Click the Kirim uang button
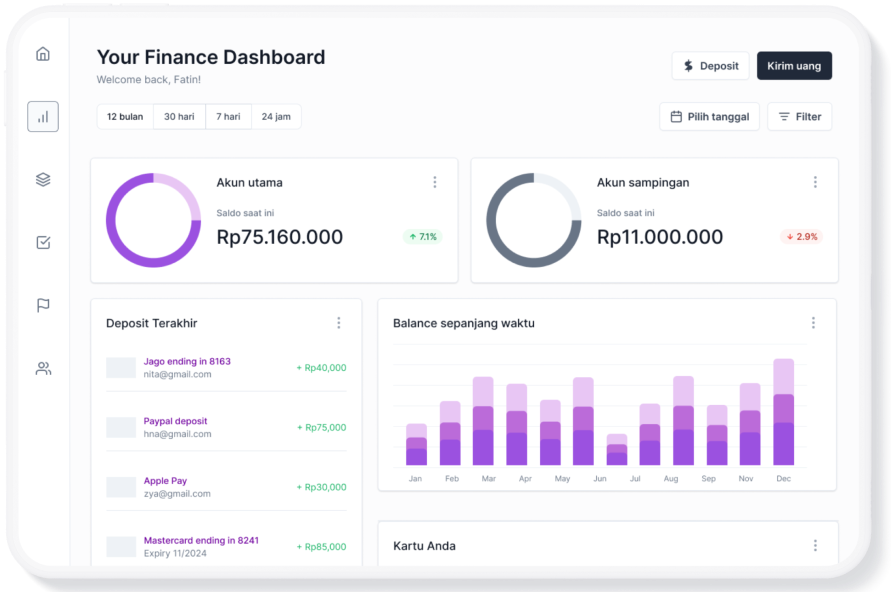This screenshot has height=592, width=891. pyautogui.click(x=794, y=65)
